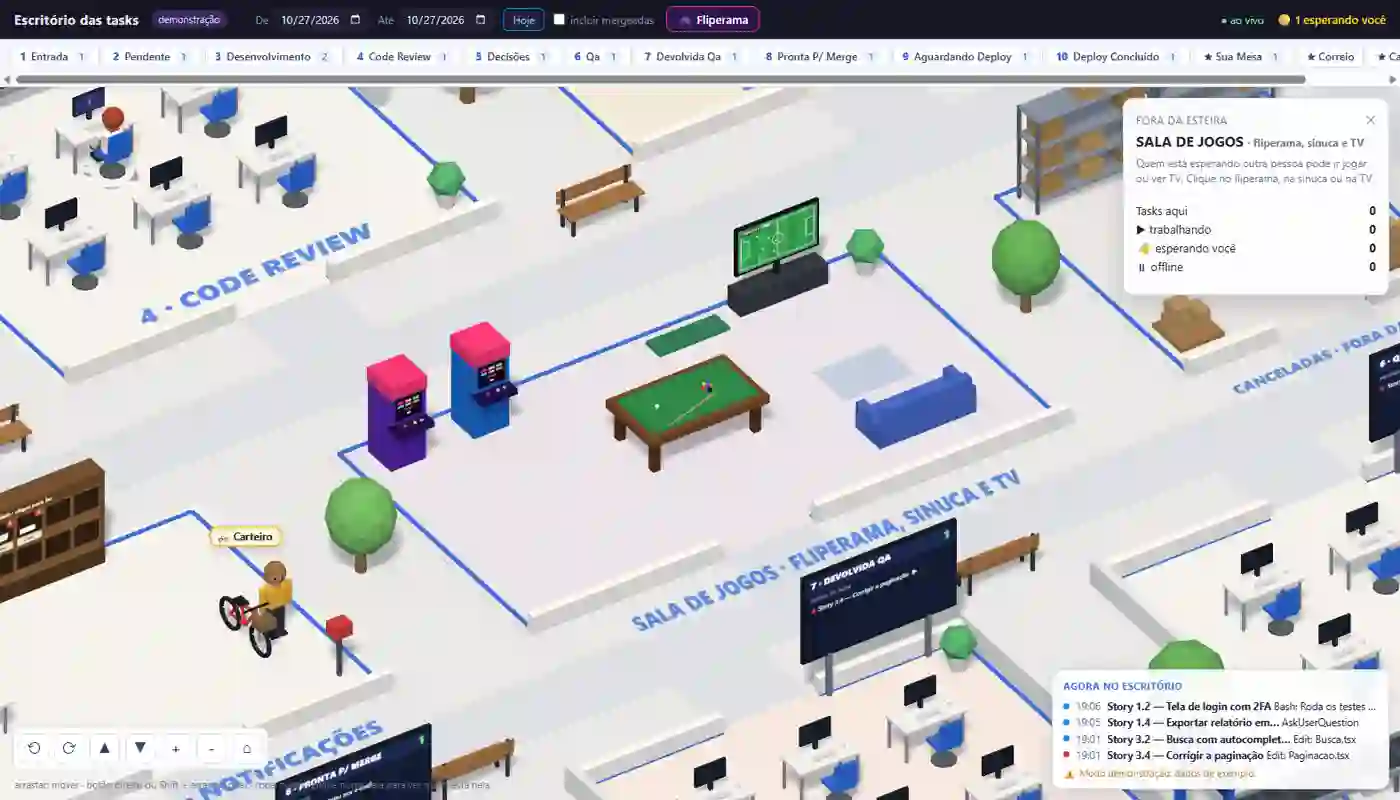Click the Carteiro name label
The image size is (1400, 800).
pyautogui.click(x=246, y=537)
